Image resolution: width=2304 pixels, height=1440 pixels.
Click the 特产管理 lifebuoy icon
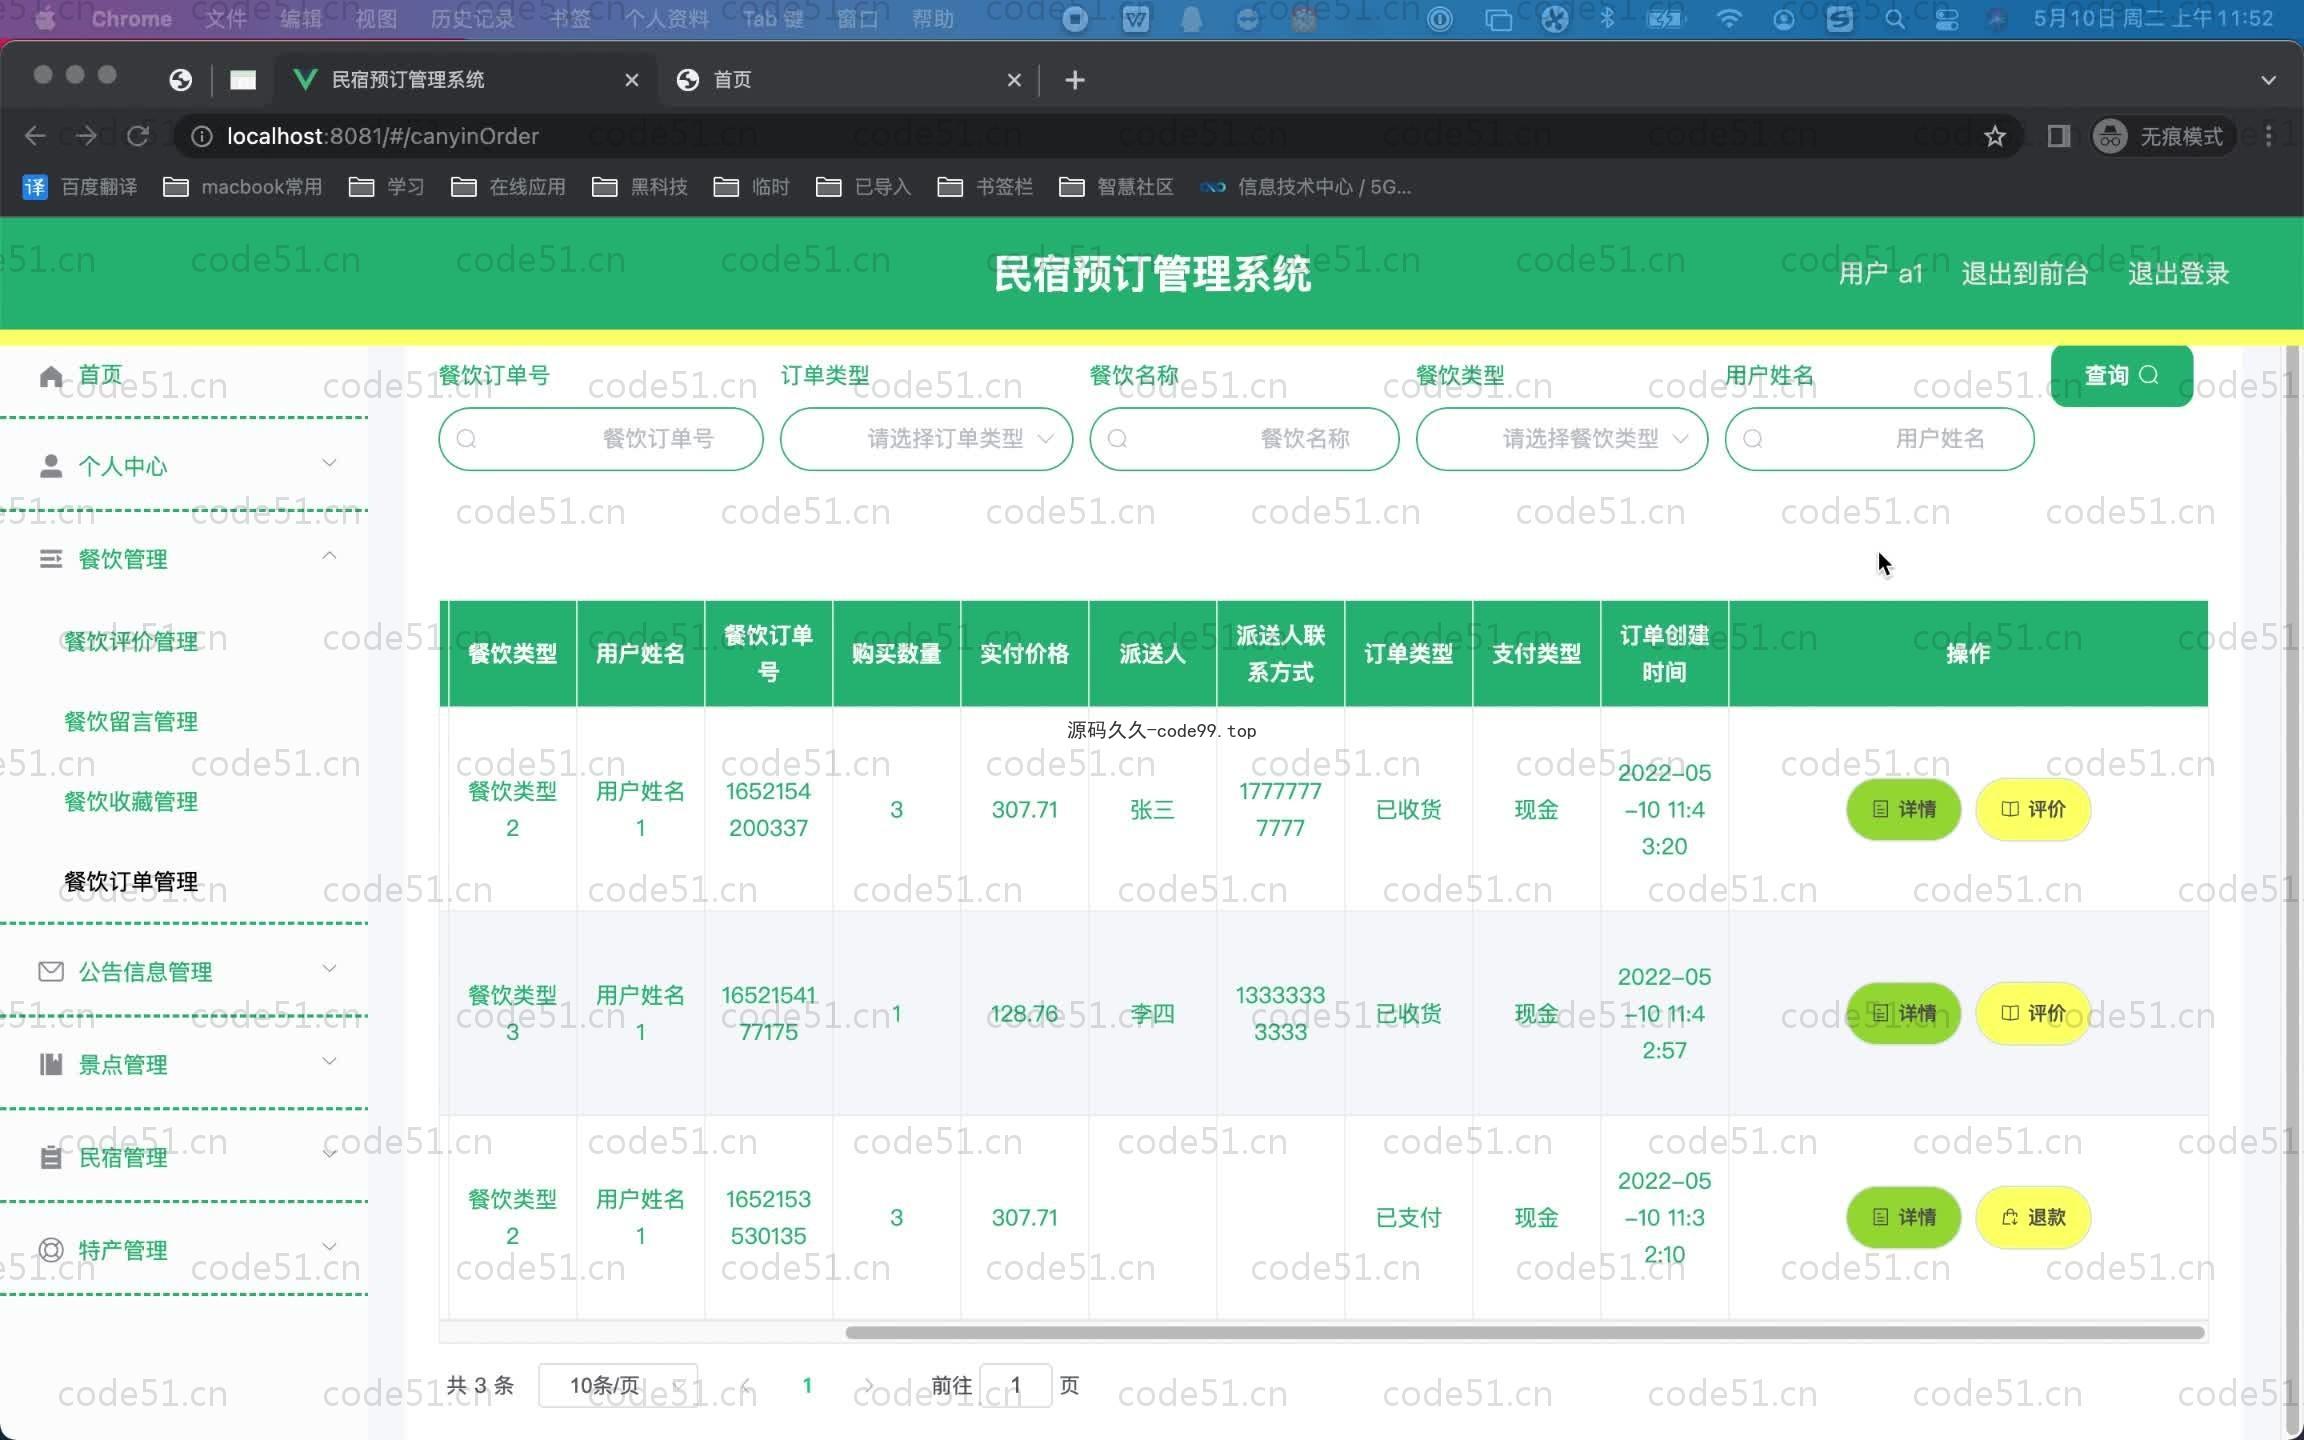[50, 1250]
